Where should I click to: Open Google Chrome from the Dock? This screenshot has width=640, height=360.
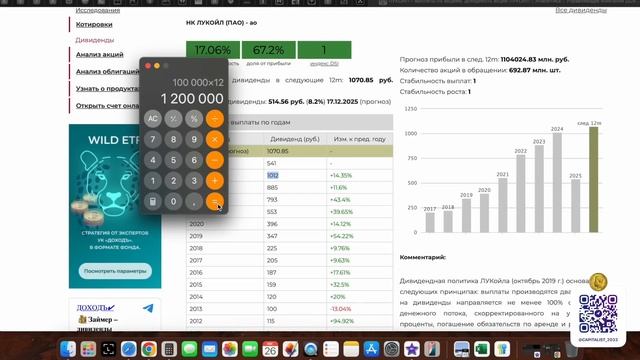coord(149,349)
